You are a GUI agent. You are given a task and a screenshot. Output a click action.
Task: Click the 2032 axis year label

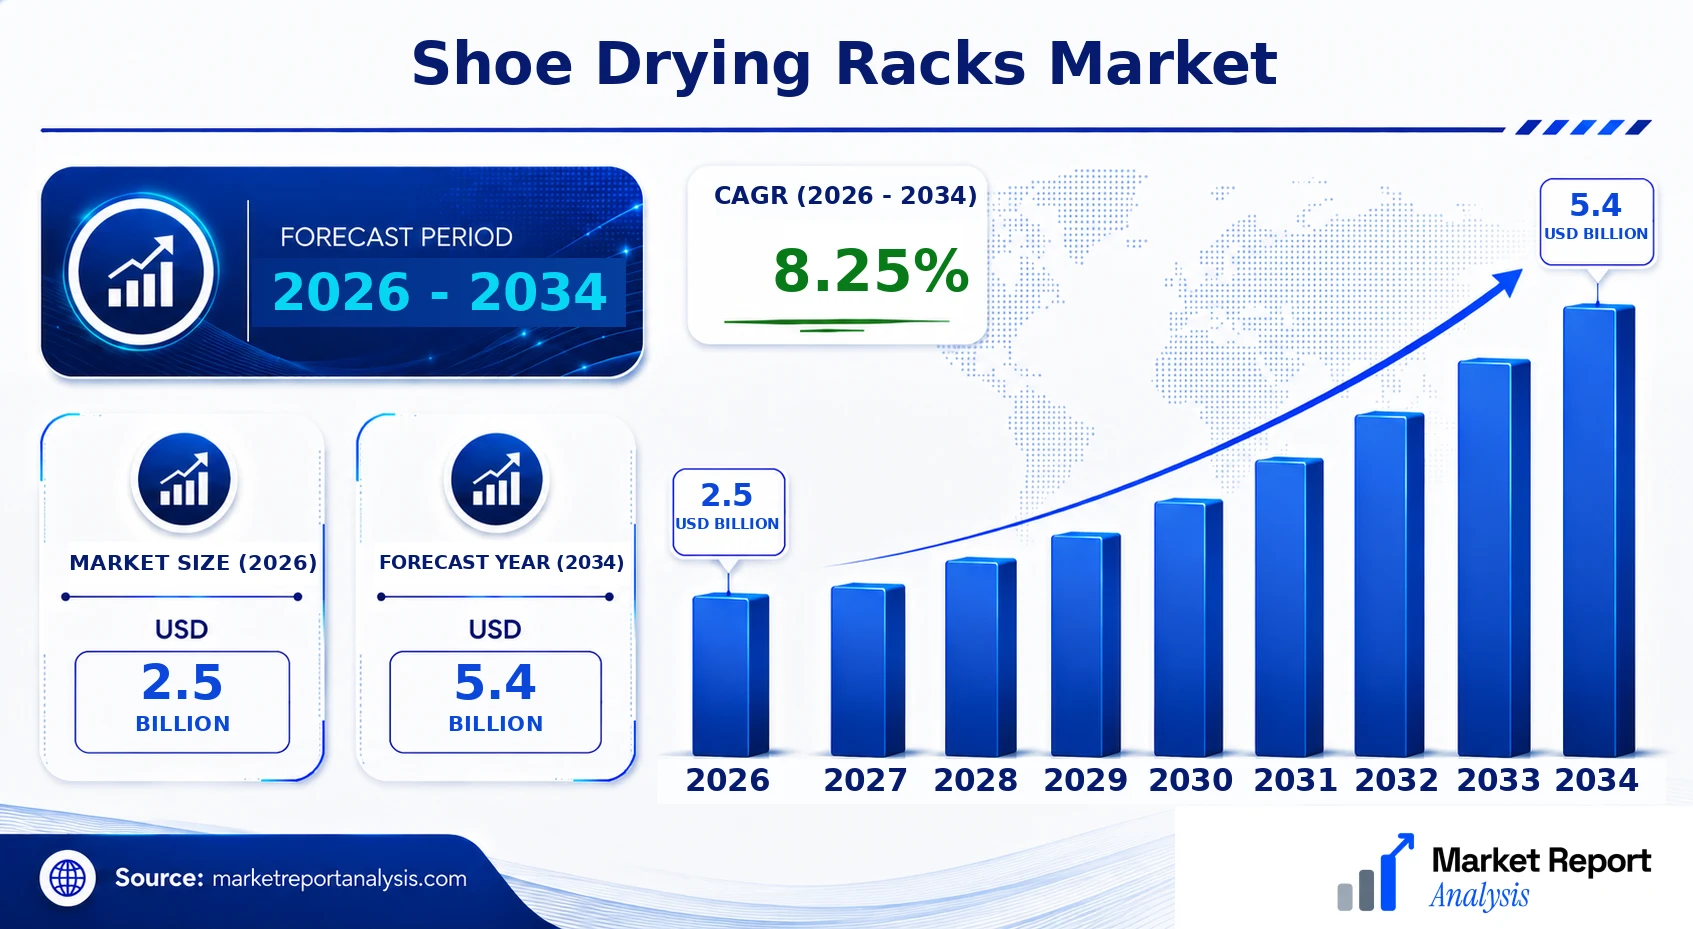pyautogui.click(x=1397, y=780)
